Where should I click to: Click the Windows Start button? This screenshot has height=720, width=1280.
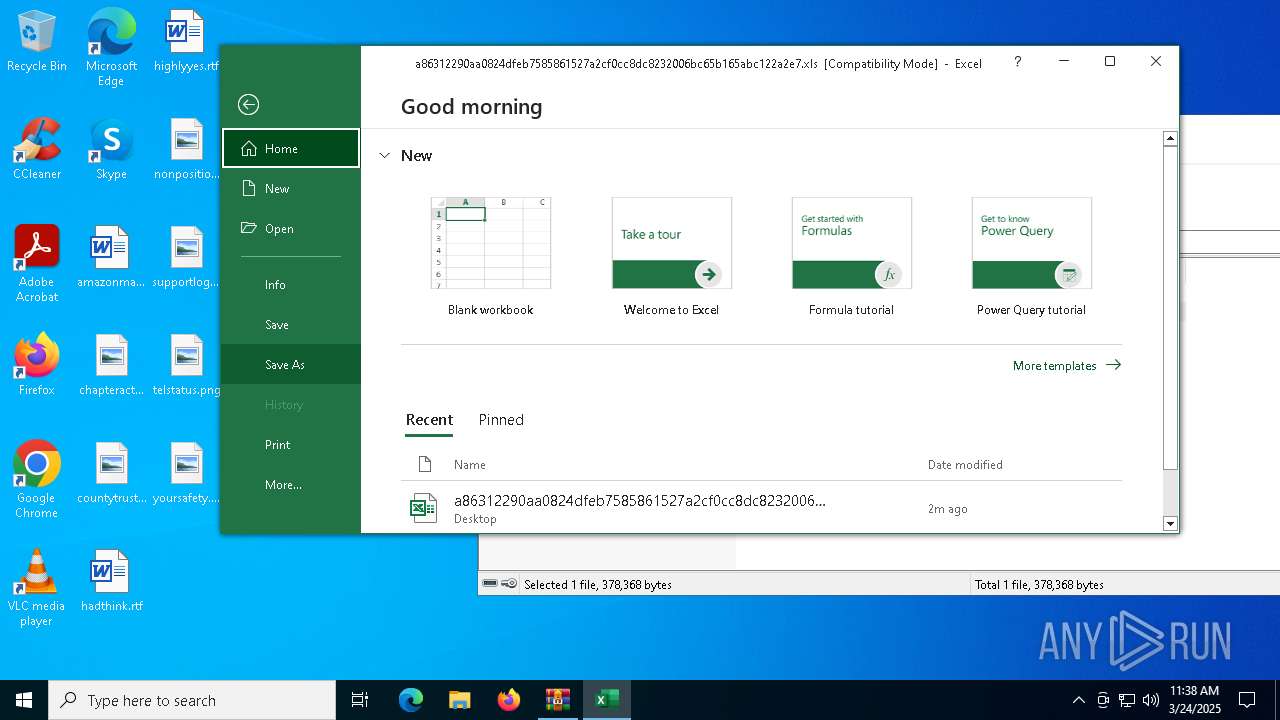(x=24, y=700)
